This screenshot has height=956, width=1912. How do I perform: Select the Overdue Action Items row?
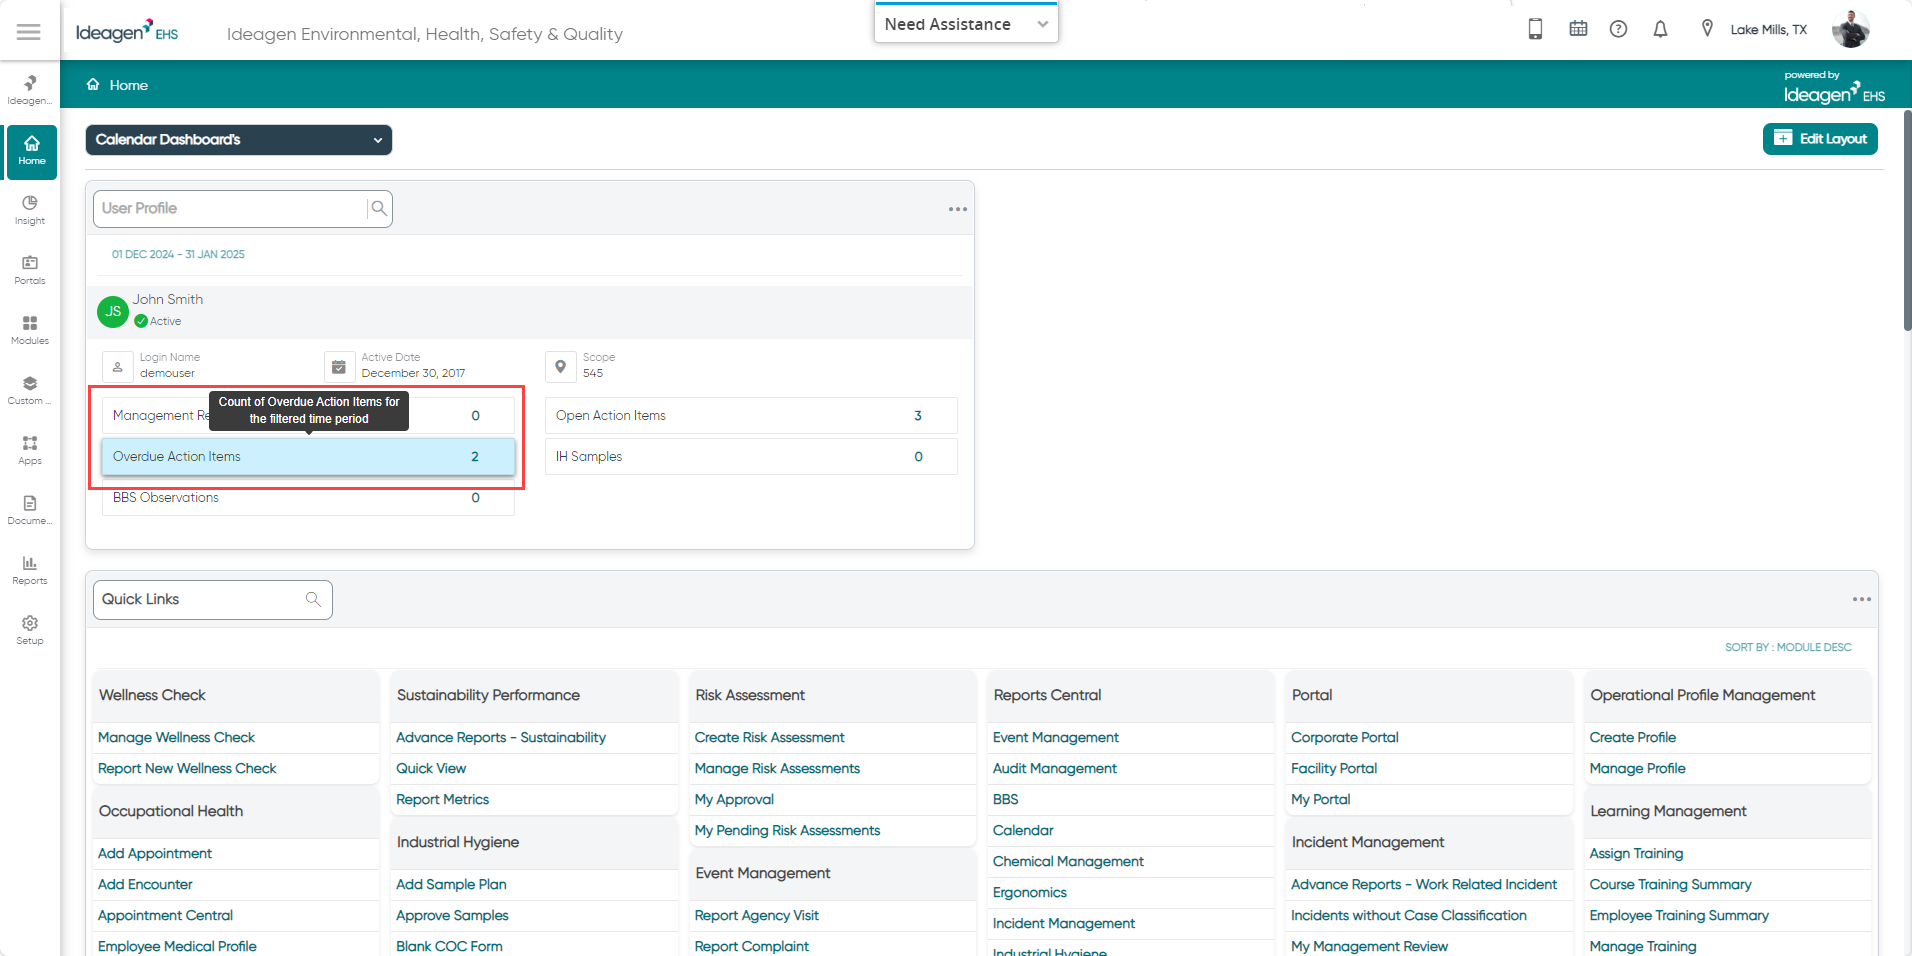click(x=308, y=456)
